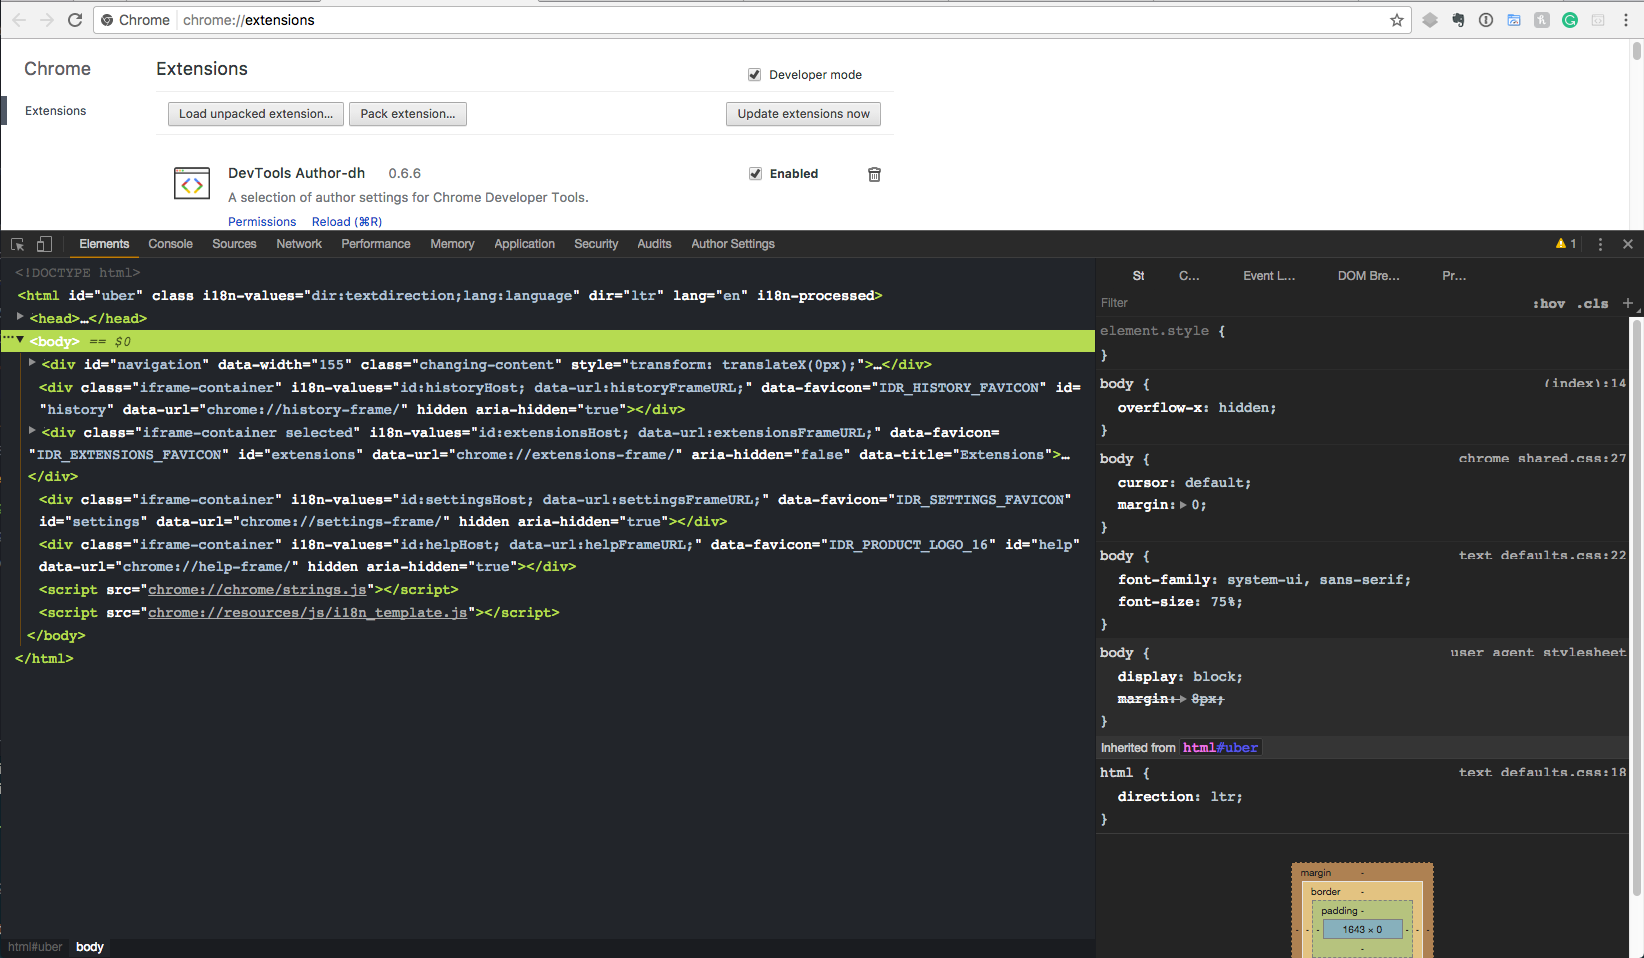The width and height of the screenshot is (1644, 958).
Task: Uncheck the Developer mode checkbox
Action: click(x=755, y=75)
